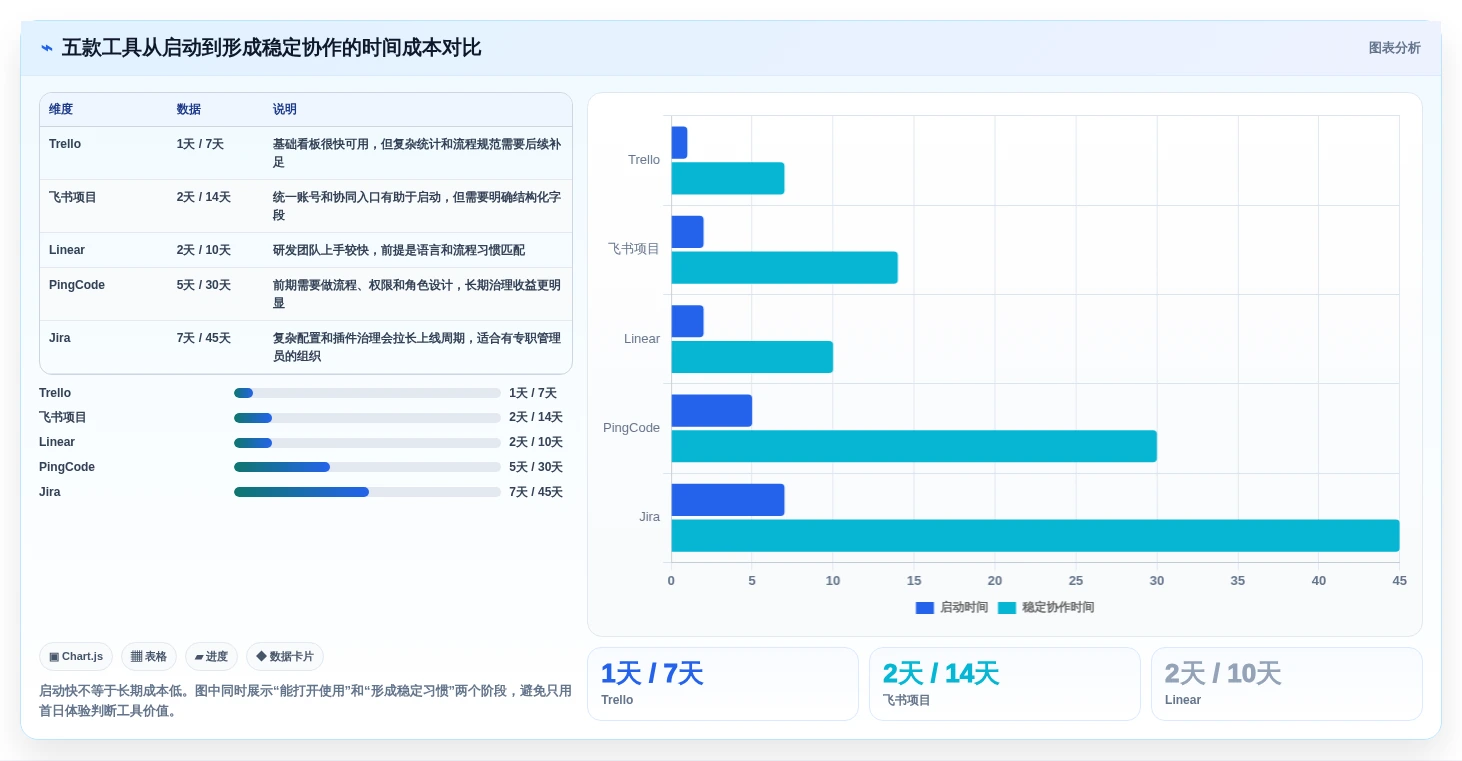Click the chart title heading text
This screenshot has height=761, width=1462.
point(271,48)
